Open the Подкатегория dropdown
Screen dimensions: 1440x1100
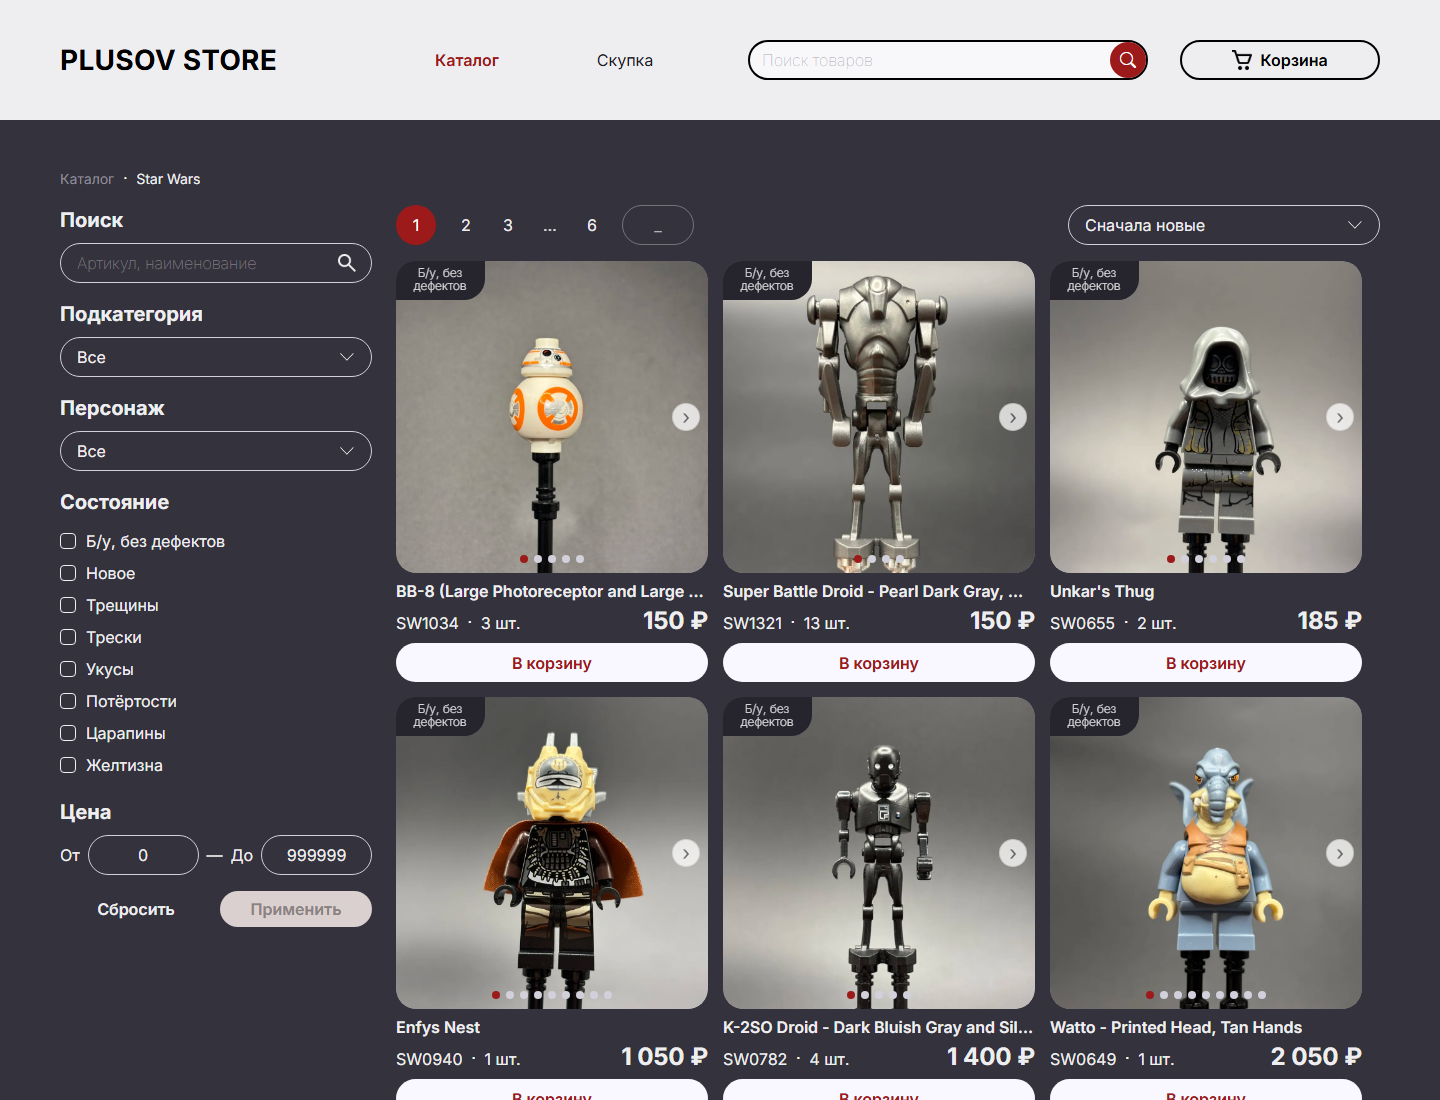(216, 357)
